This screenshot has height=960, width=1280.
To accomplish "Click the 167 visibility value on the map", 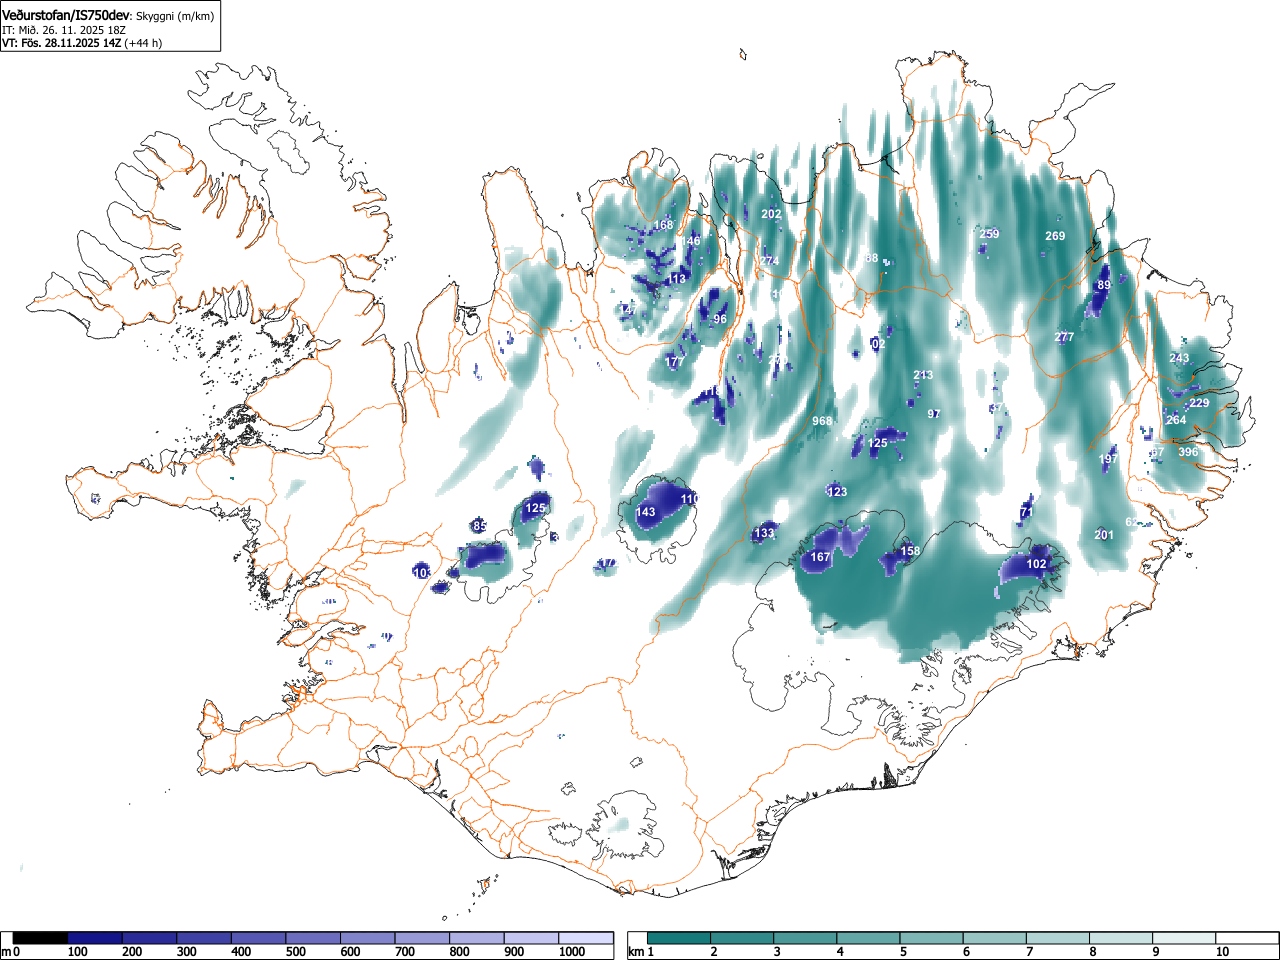I will (x=821, y=557).
